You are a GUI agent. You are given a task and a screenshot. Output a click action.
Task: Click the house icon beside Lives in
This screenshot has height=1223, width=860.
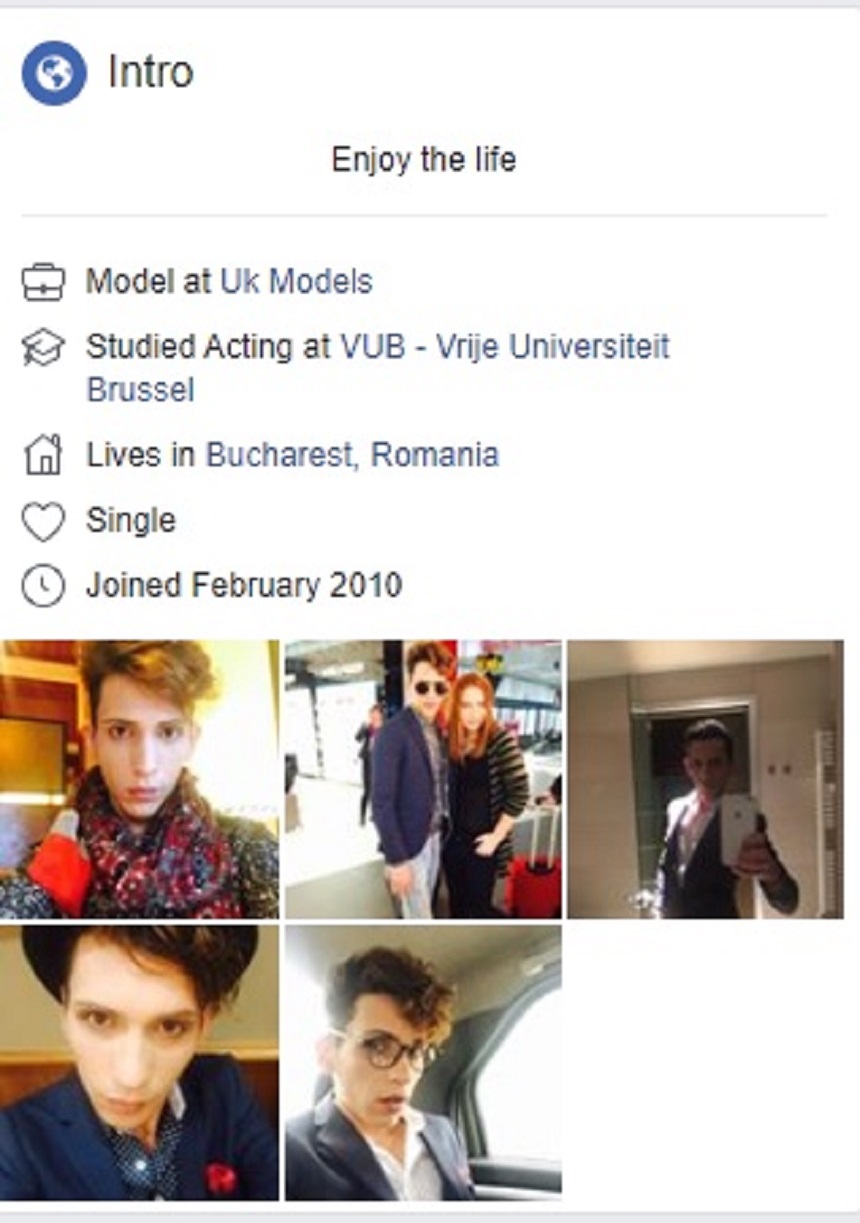coord(43,456)
